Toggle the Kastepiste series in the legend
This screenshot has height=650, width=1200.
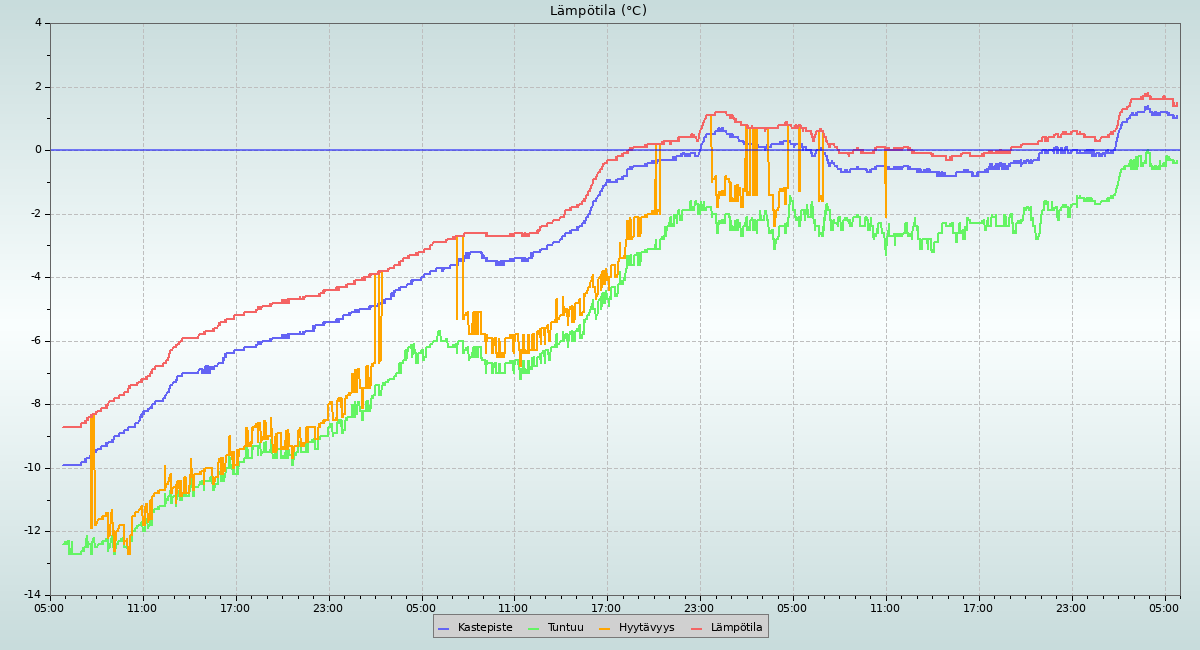point(484,627)
